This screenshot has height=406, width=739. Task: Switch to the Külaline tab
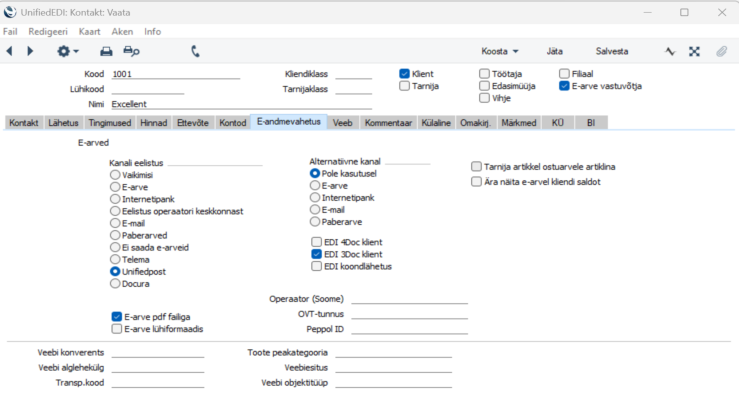tap(436, 123)
